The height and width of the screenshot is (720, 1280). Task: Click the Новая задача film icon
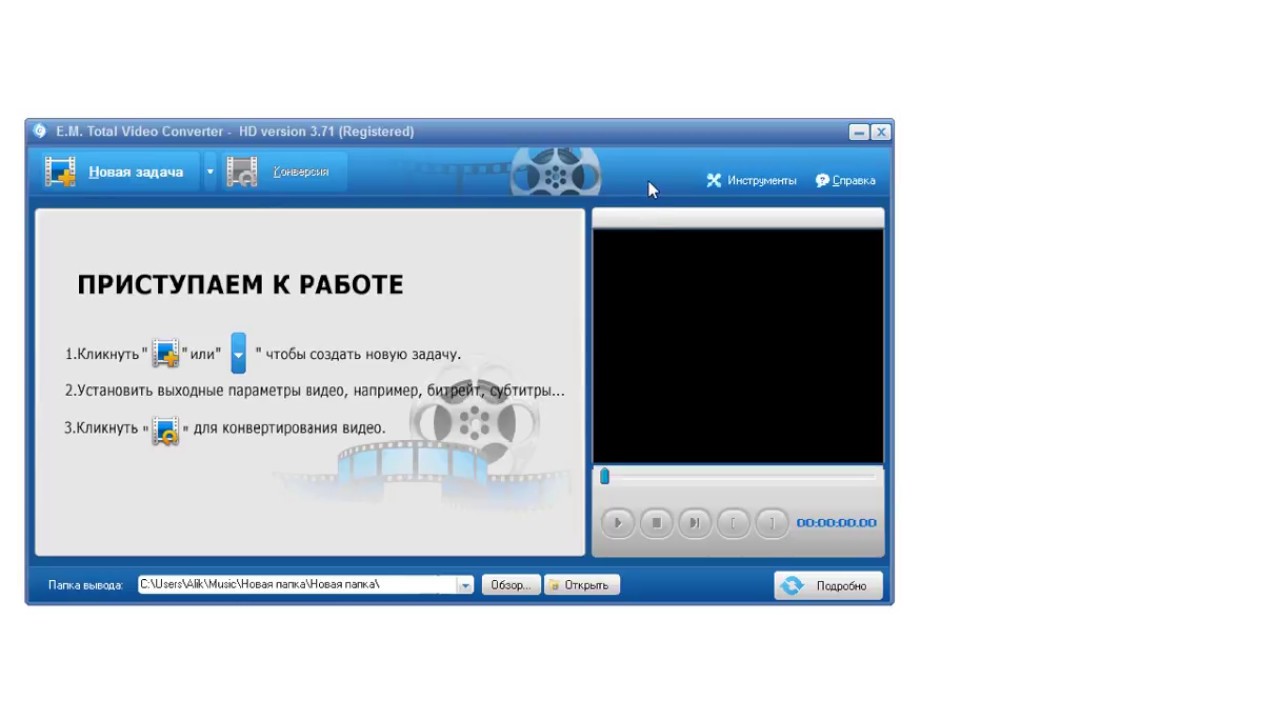tap(60, 172)
